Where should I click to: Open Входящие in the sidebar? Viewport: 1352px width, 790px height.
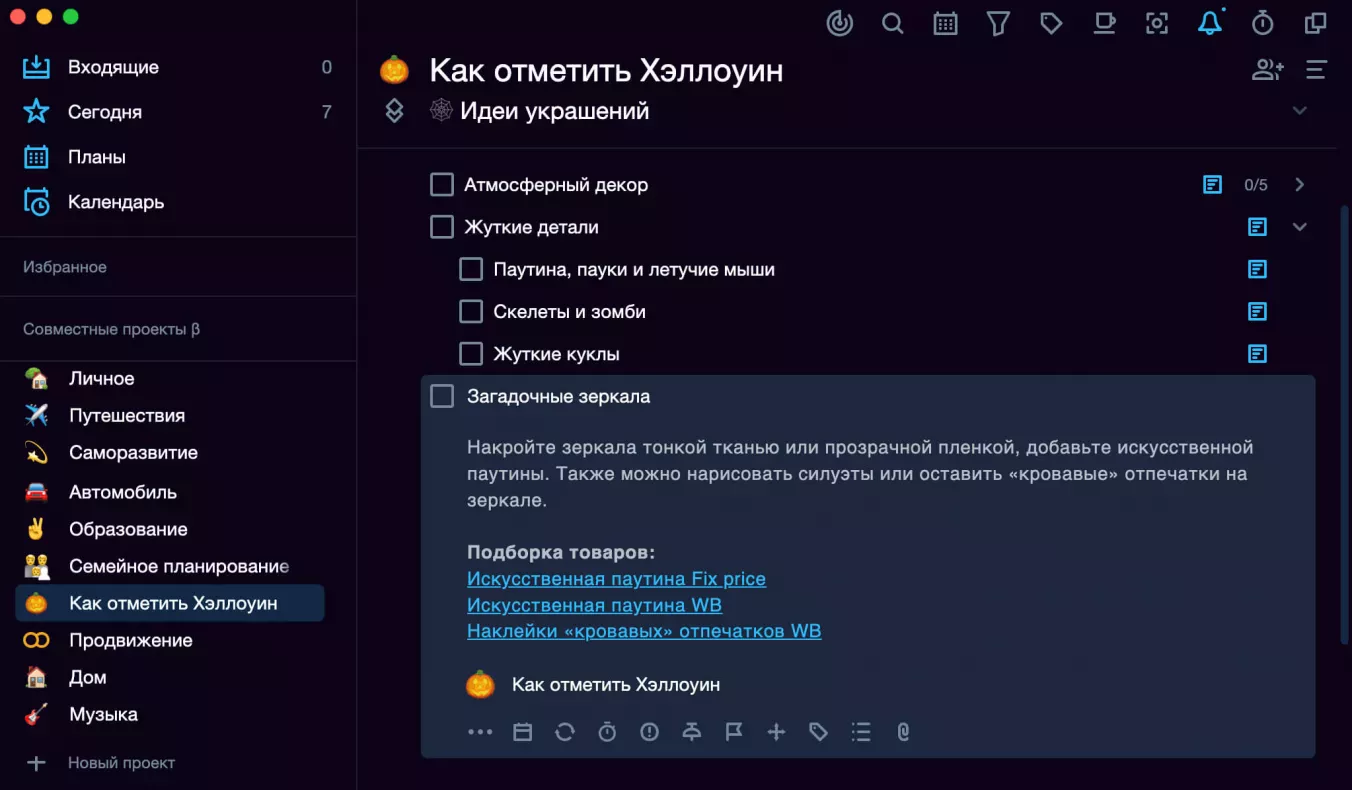178,67
